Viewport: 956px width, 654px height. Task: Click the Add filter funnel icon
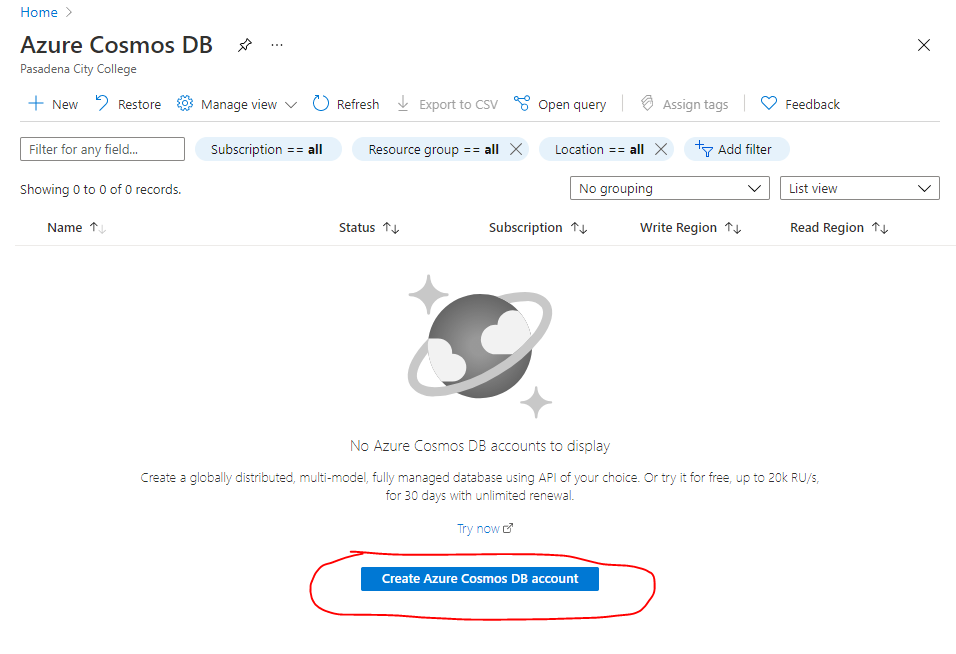coord(704,149)
